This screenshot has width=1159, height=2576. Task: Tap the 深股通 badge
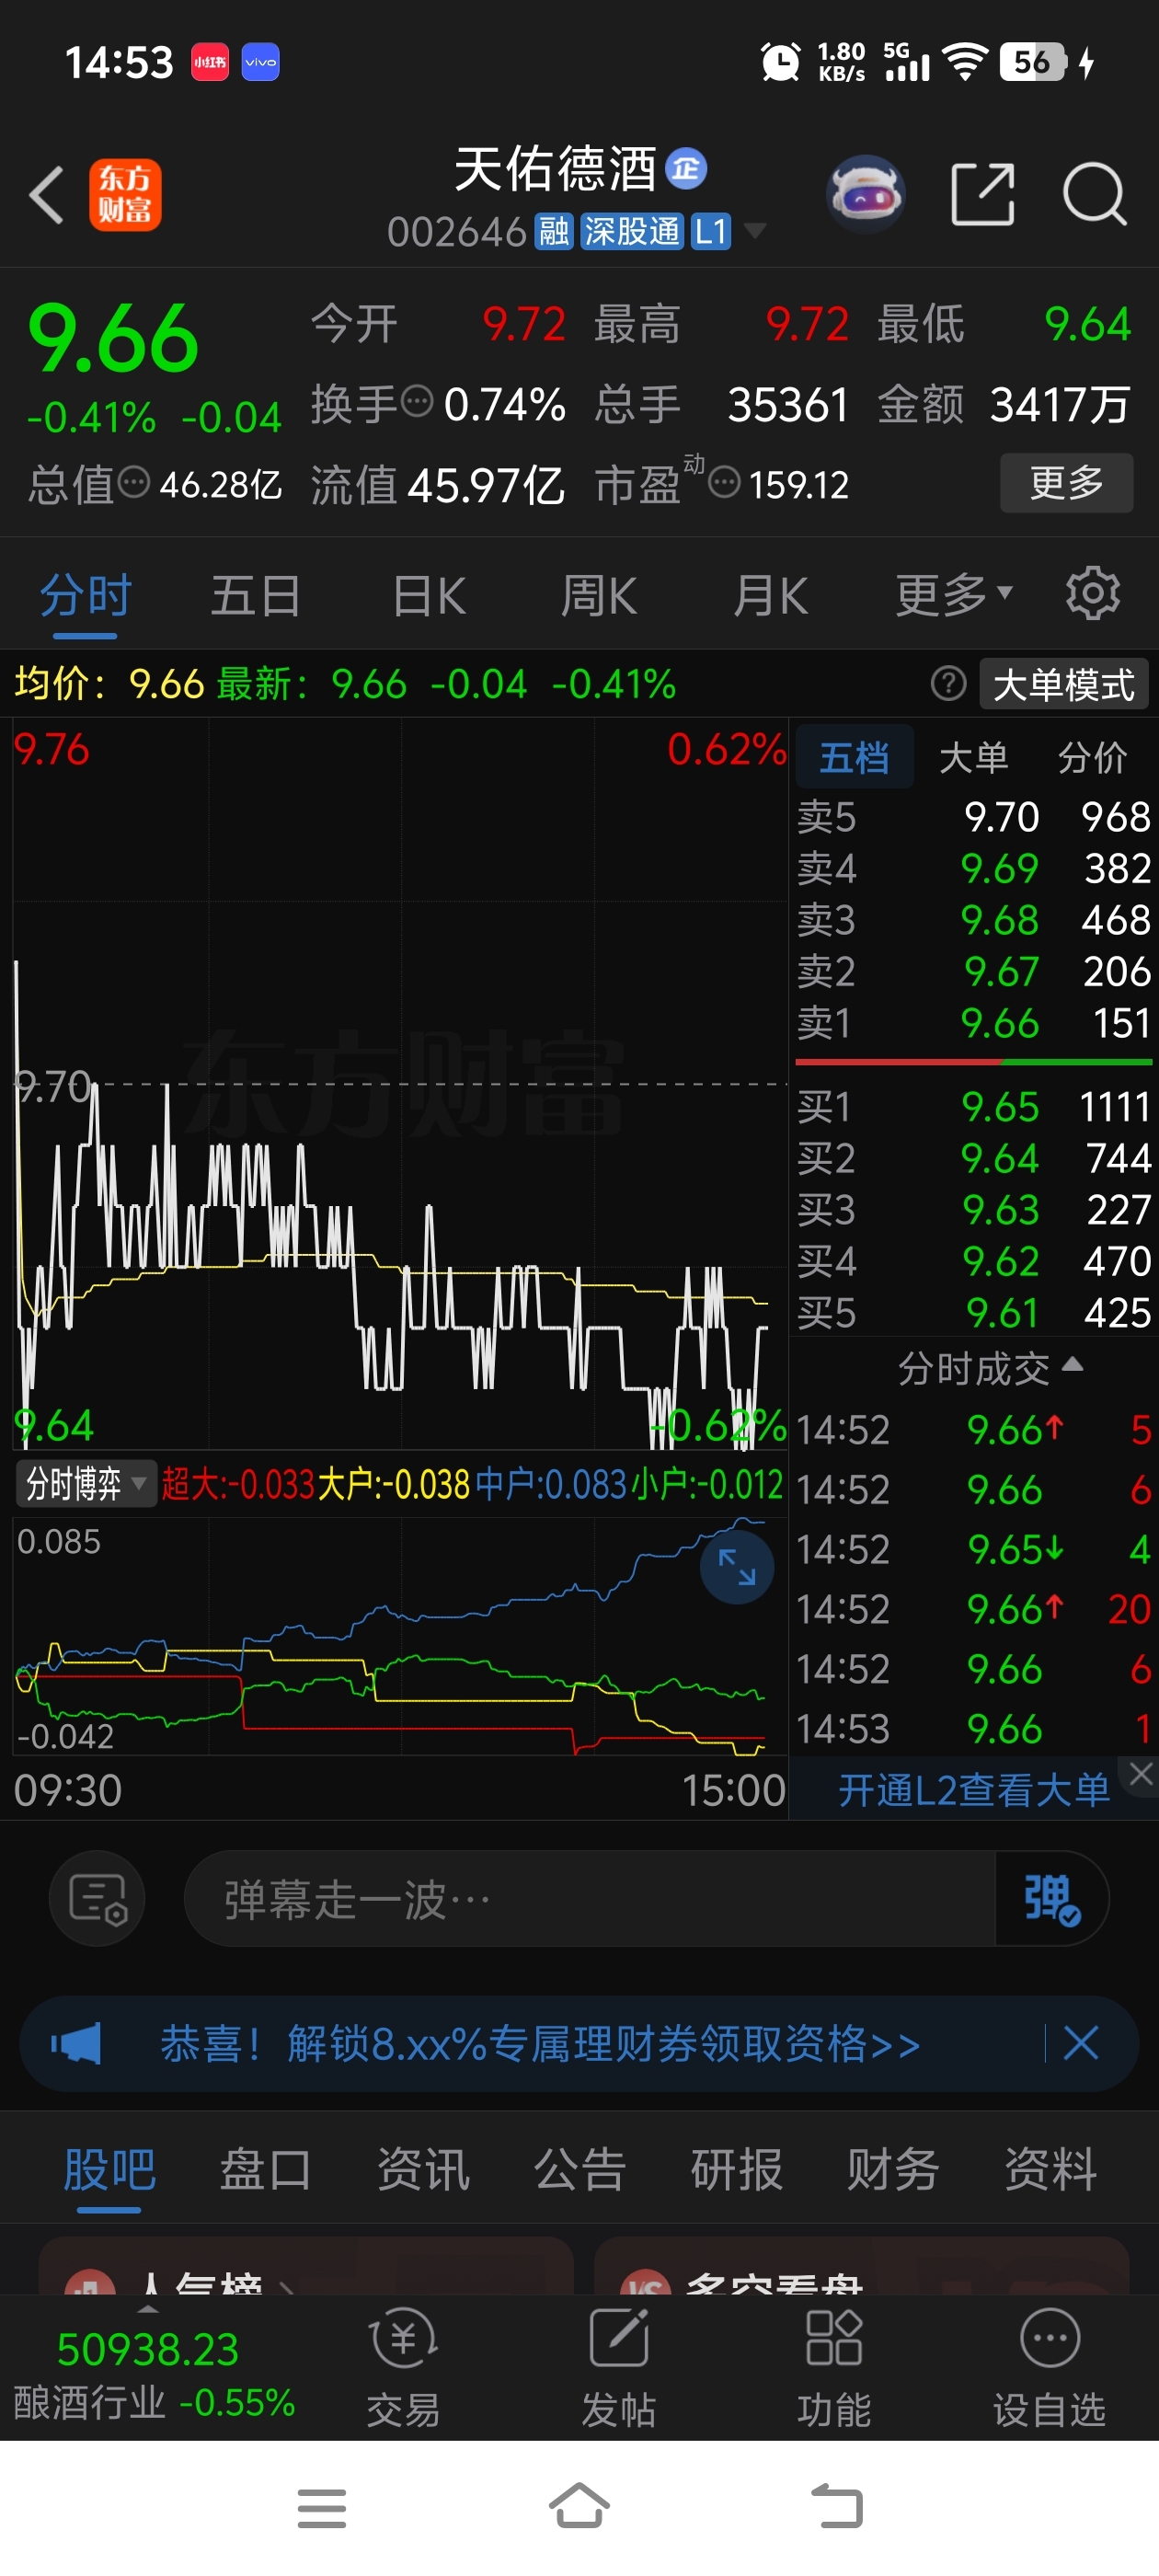[631, 231]
